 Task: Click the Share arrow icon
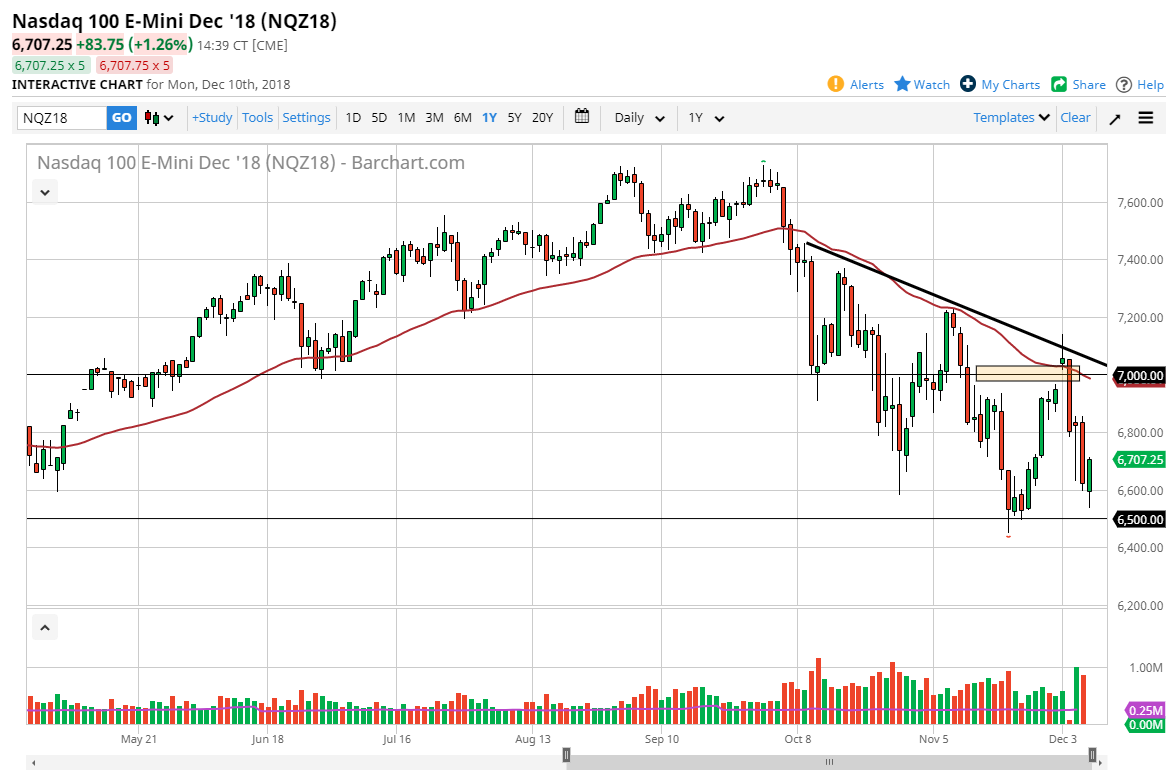click(x=1059, y=84)
